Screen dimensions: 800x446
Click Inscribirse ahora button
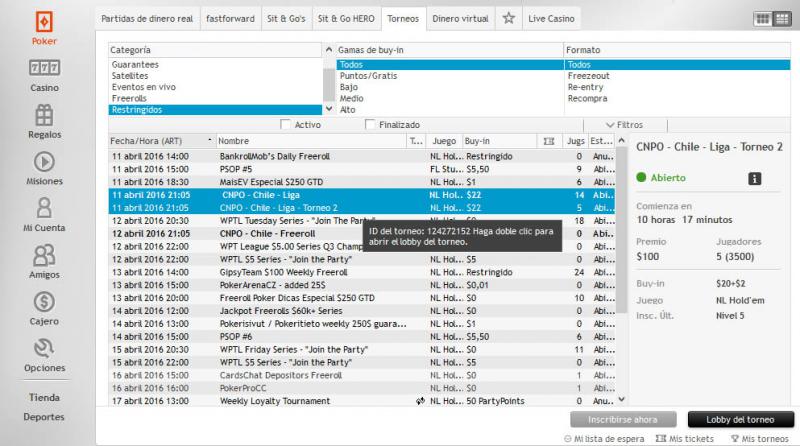coord(623,419)
